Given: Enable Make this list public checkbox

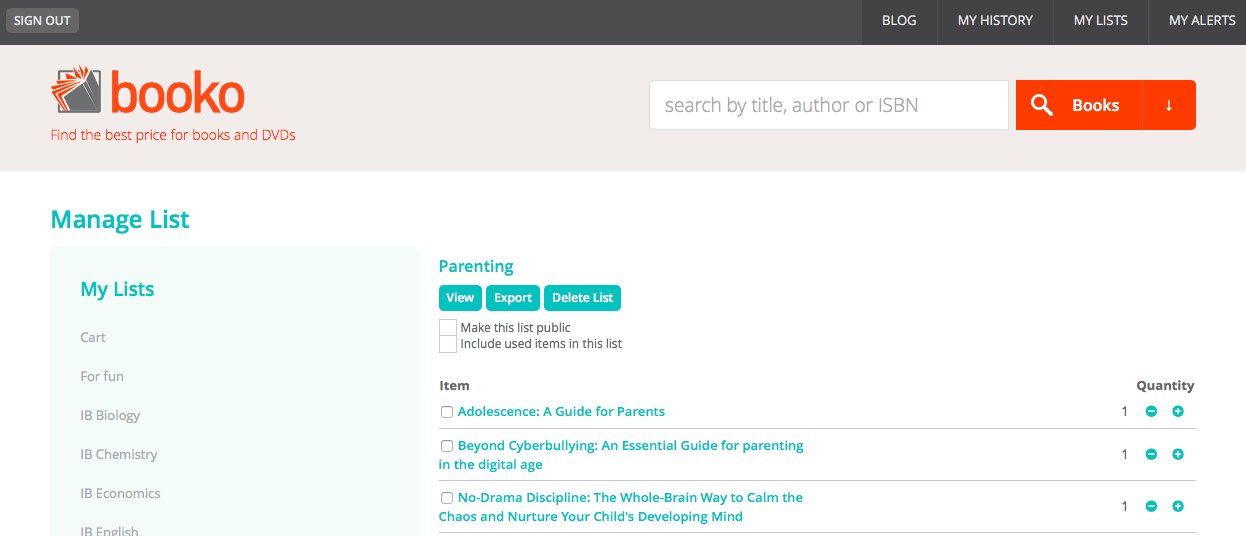Looking at the screenshot, I should coord(448,328).
